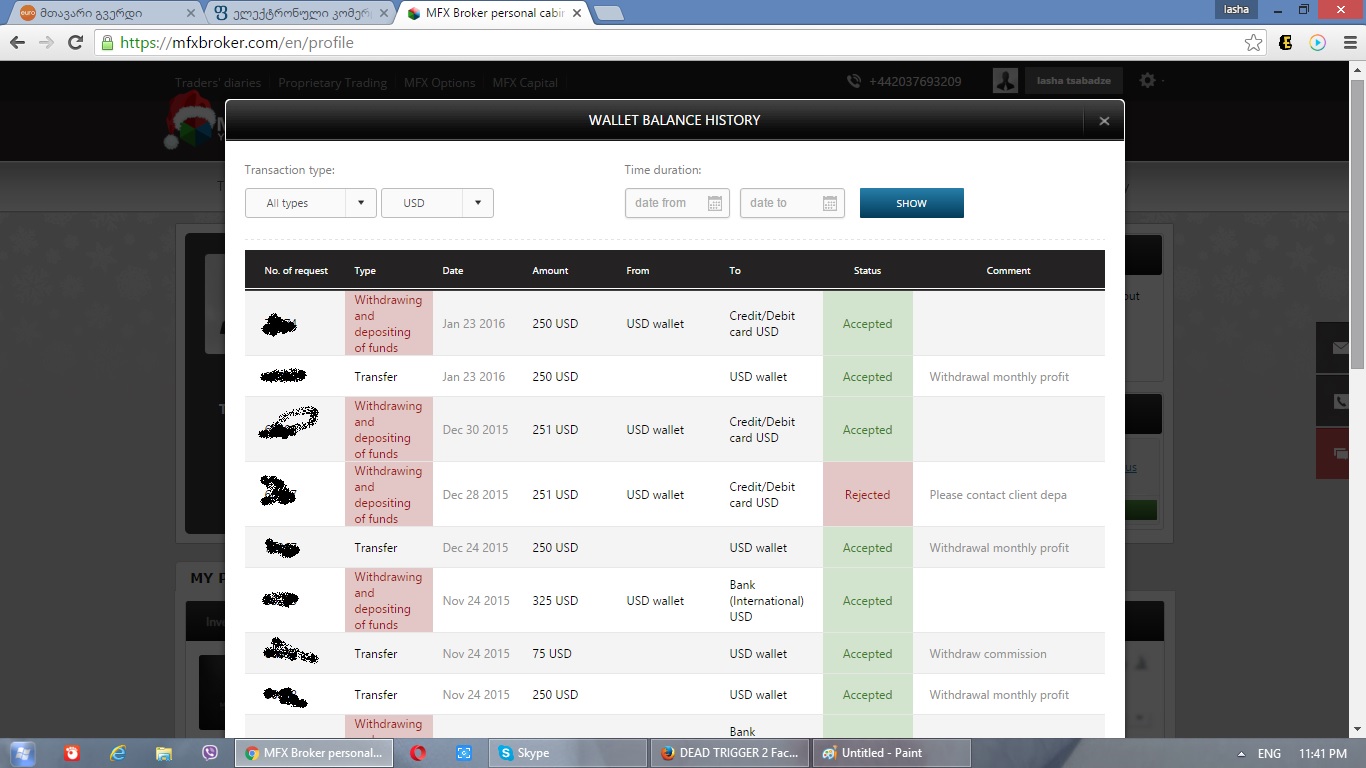
Task: Switch to the second browser tab
Action: 300,13
